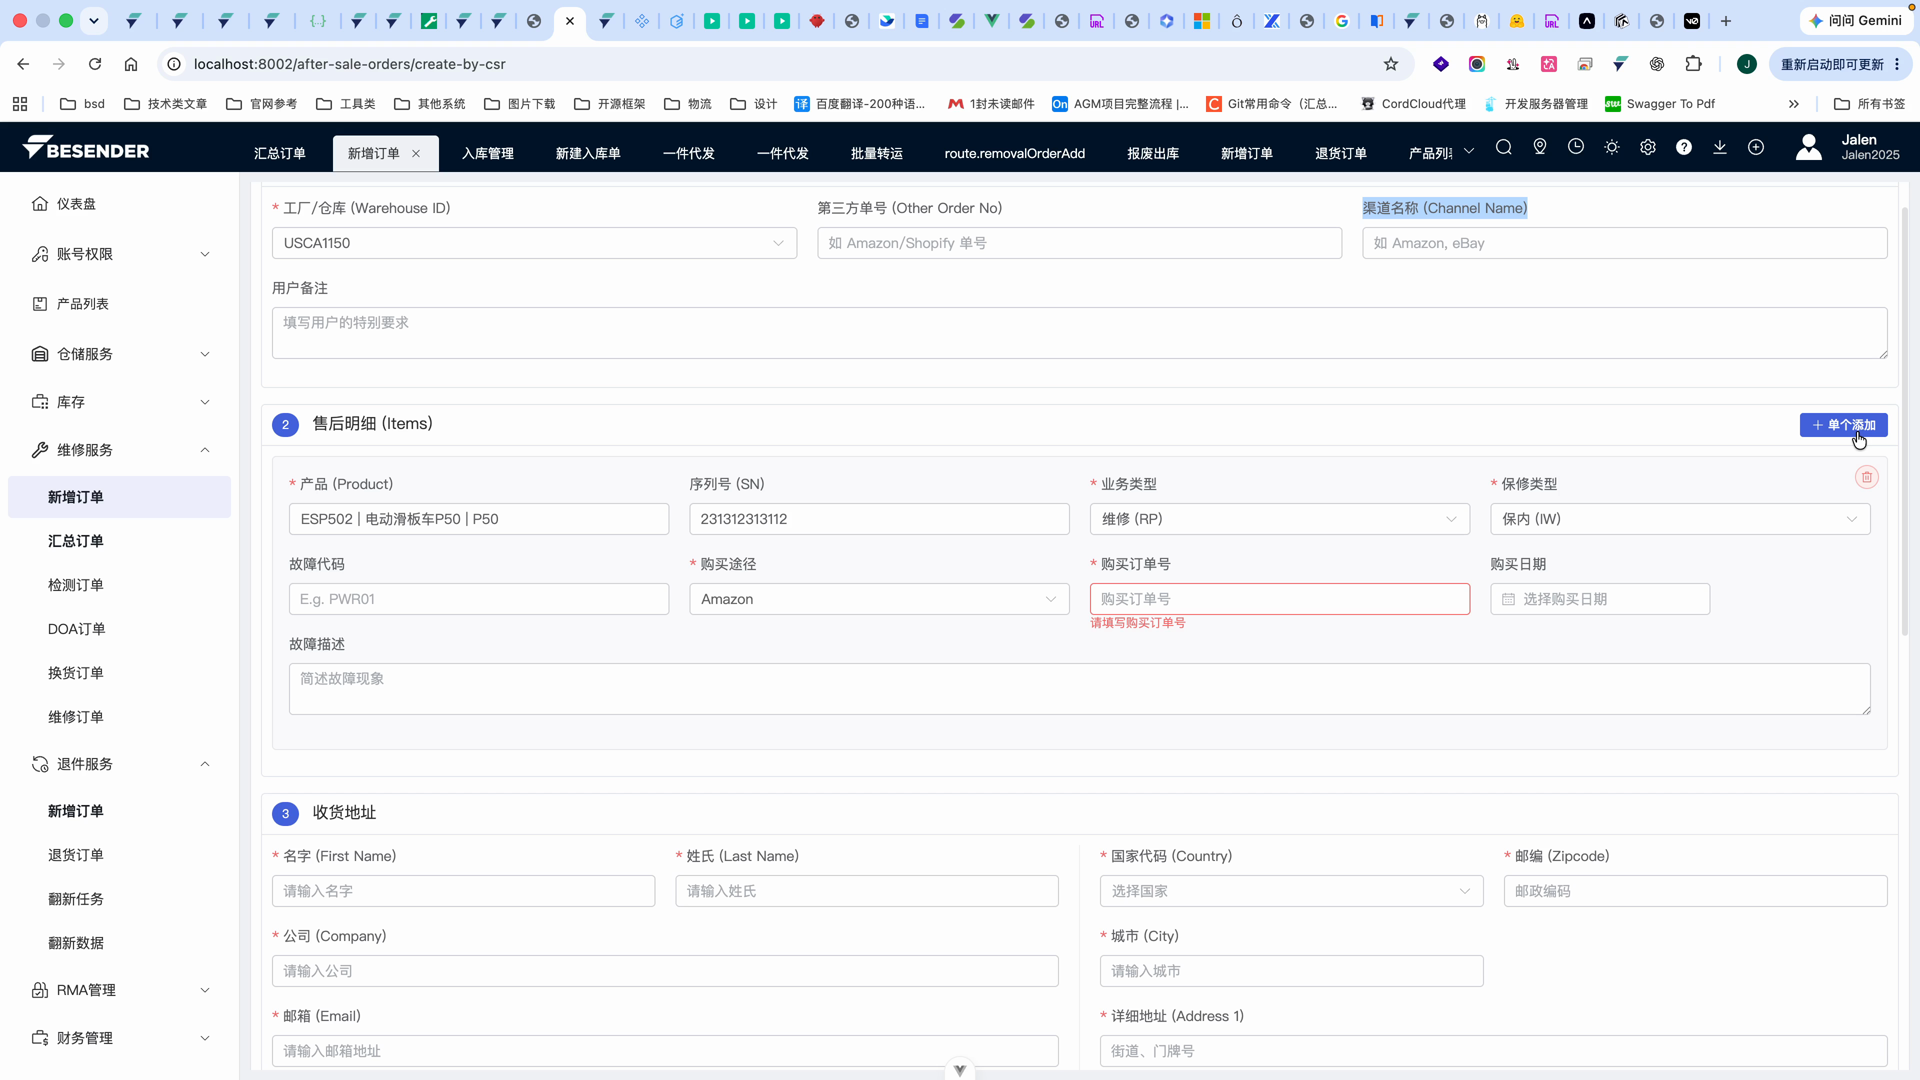Reload the page in browser
Viewport: 1920px width, 1080px height.
(95, 64)
